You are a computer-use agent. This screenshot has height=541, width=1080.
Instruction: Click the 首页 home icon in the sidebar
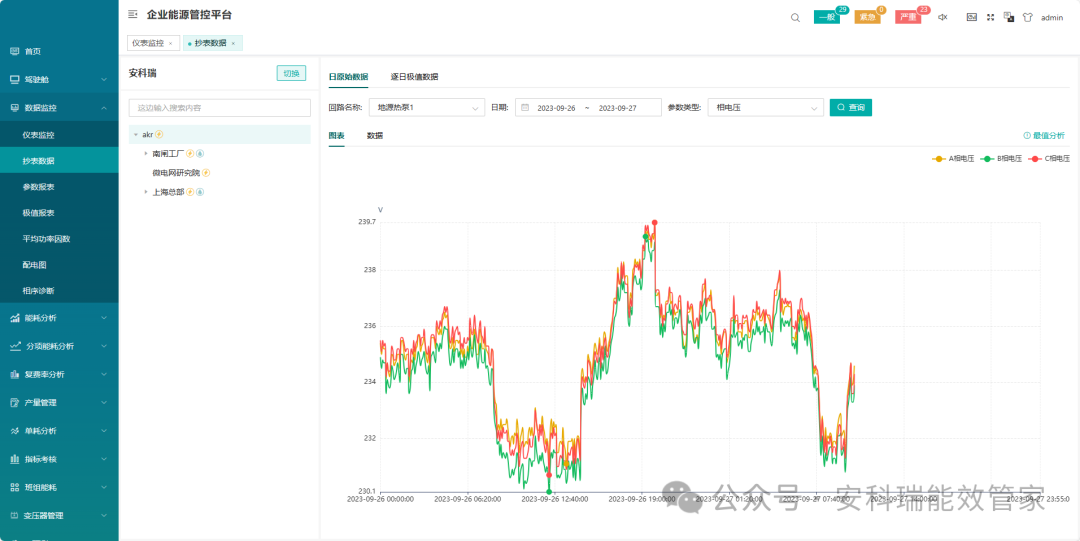click(x=14, y=51)
